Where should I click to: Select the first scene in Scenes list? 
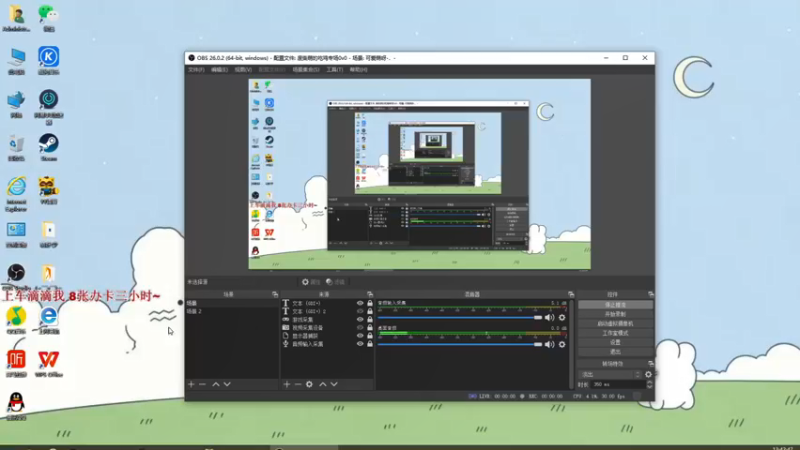coord(232,303)
